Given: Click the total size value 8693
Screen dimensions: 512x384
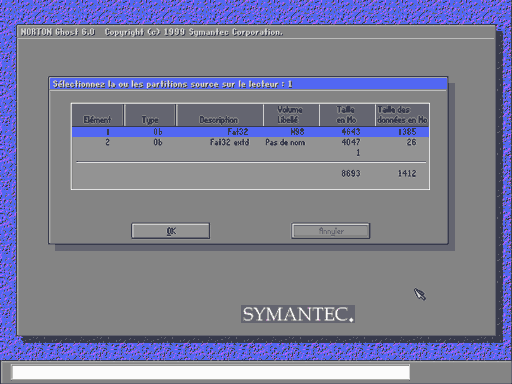Looking at the screenshot, I should pyautogui.click(x=351, y=173).
